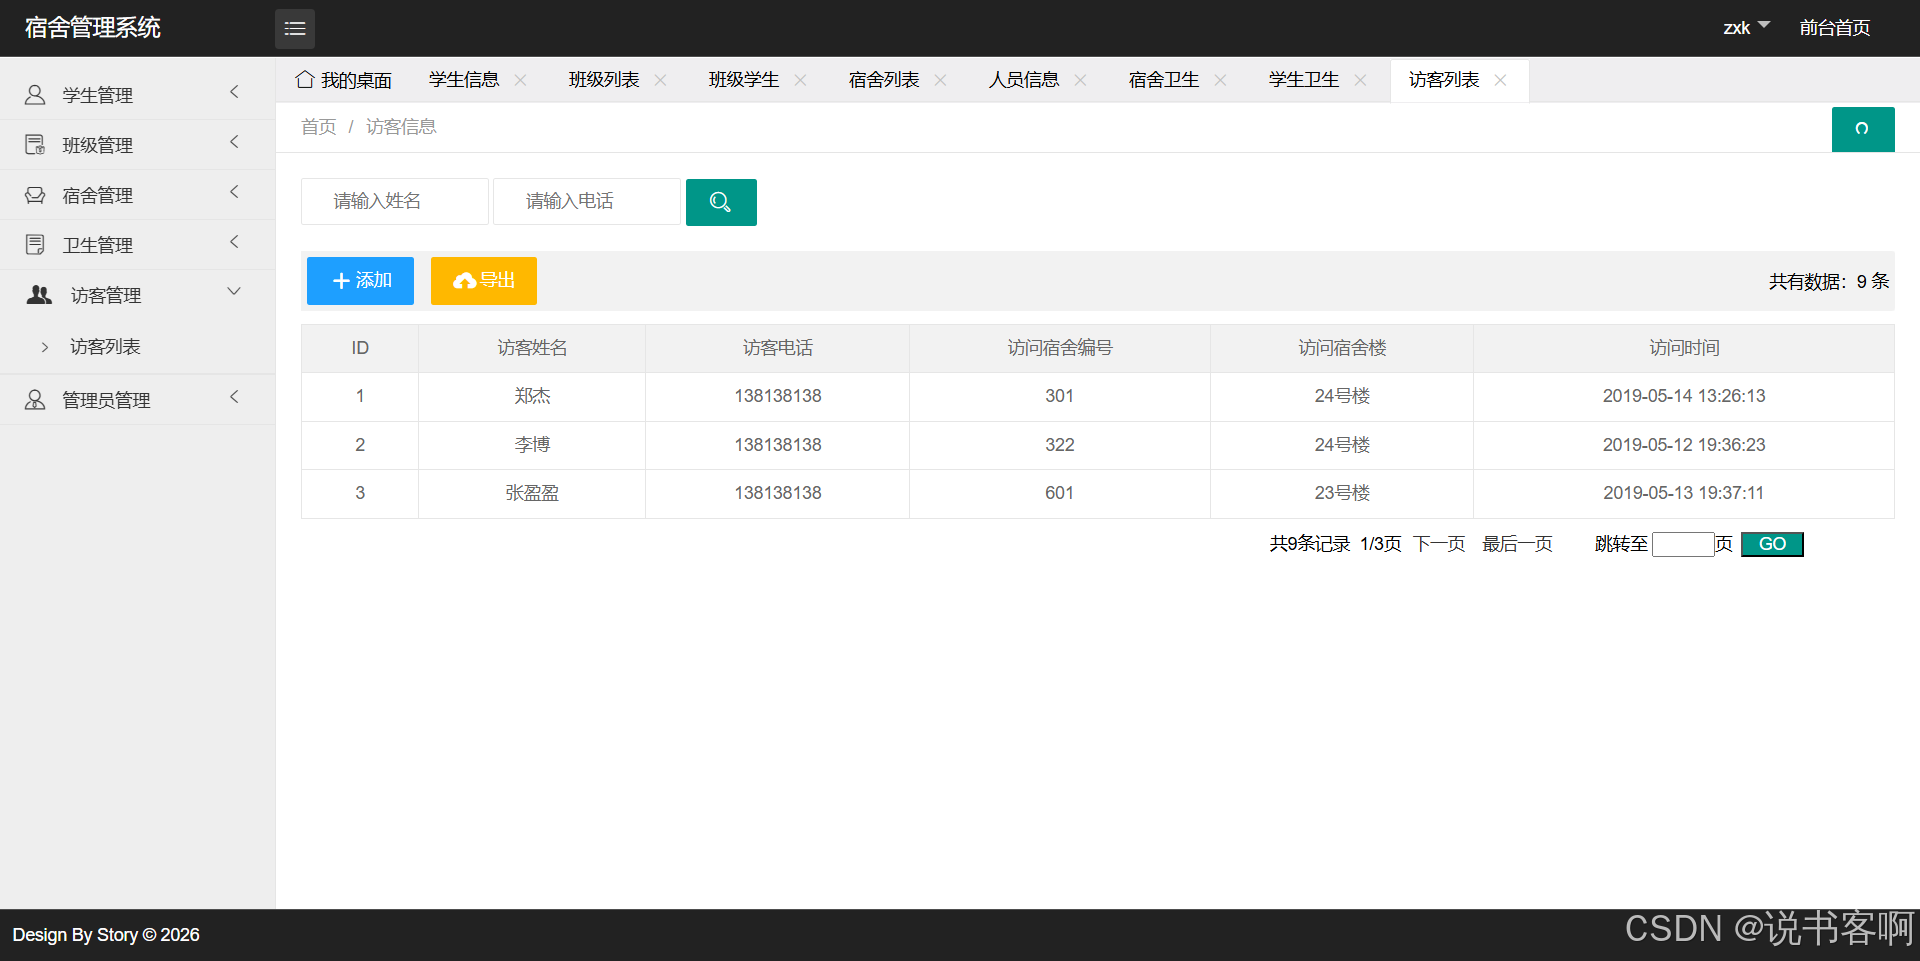The image size is (1920, 961).
Task: Switch to the 班级学生 tab
Action: coord(744,80)
